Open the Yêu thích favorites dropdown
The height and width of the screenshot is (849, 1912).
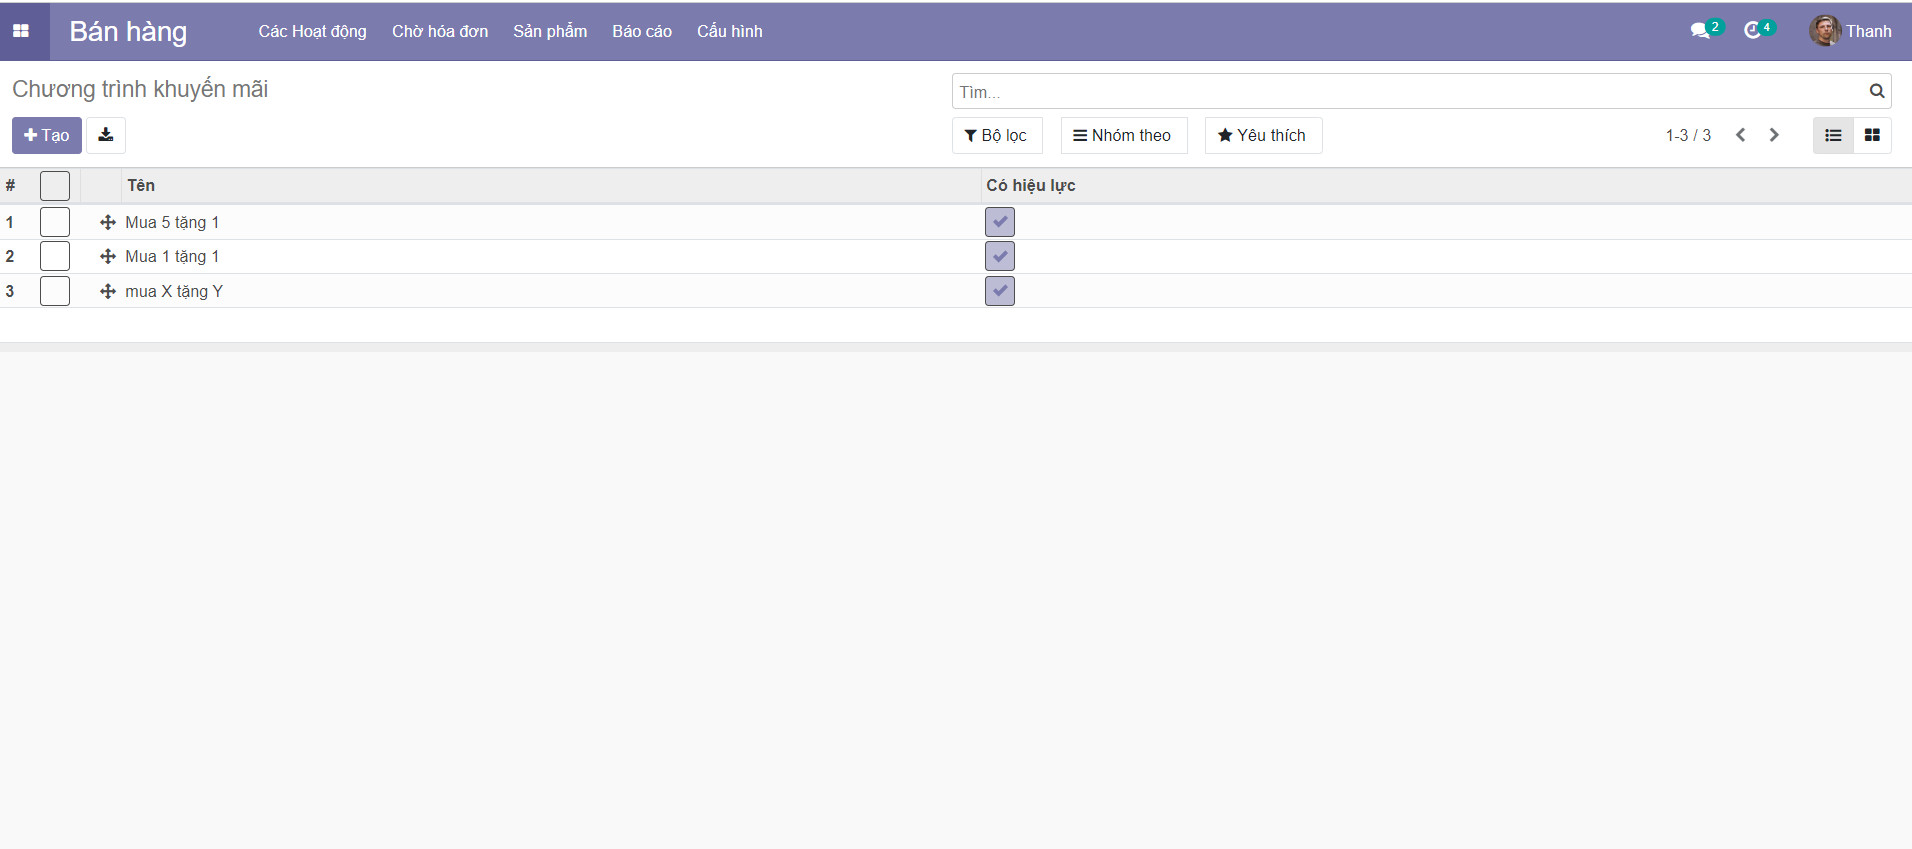coord(1262,135)
